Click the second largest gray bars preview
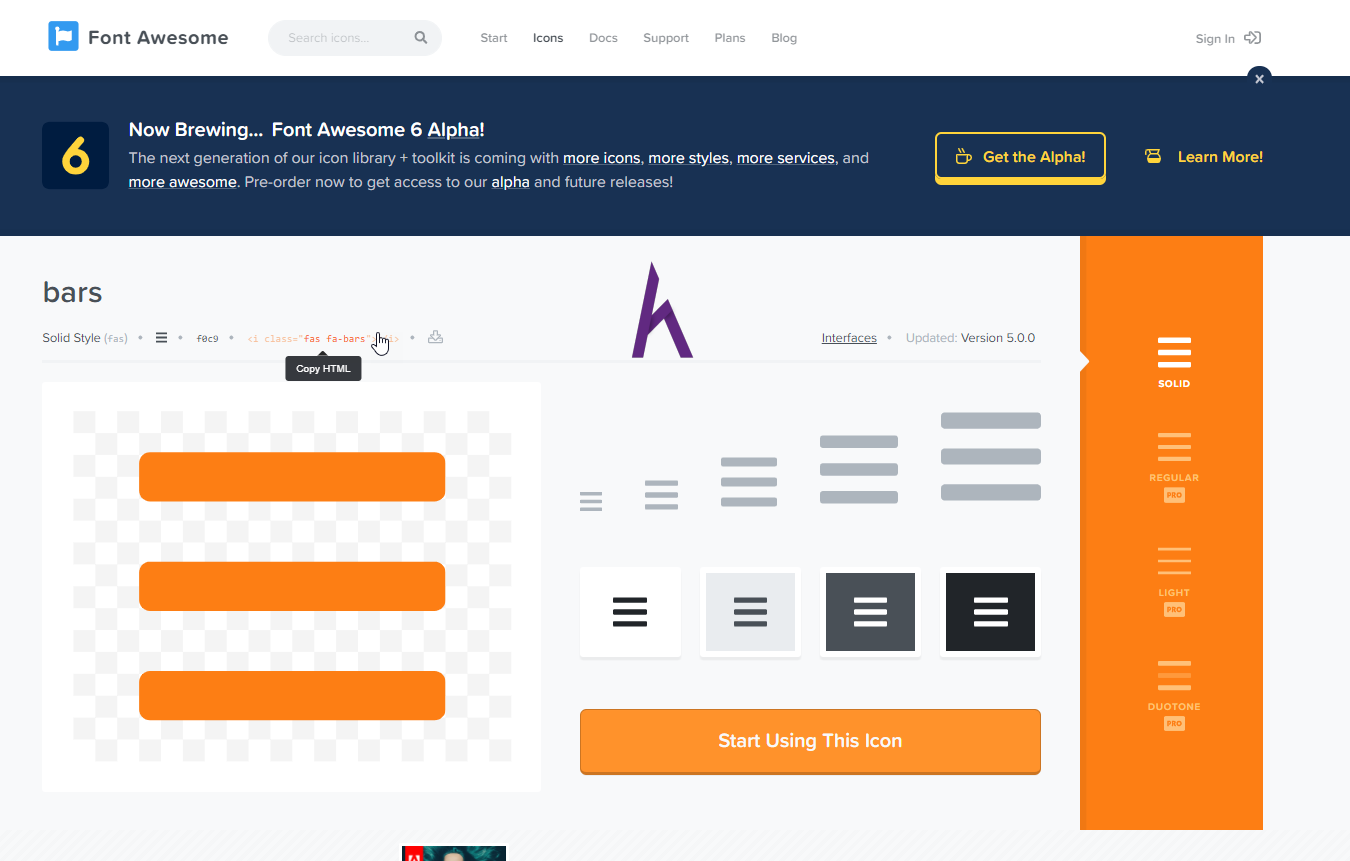This screenshot has height=861, width=1350. 859,469
